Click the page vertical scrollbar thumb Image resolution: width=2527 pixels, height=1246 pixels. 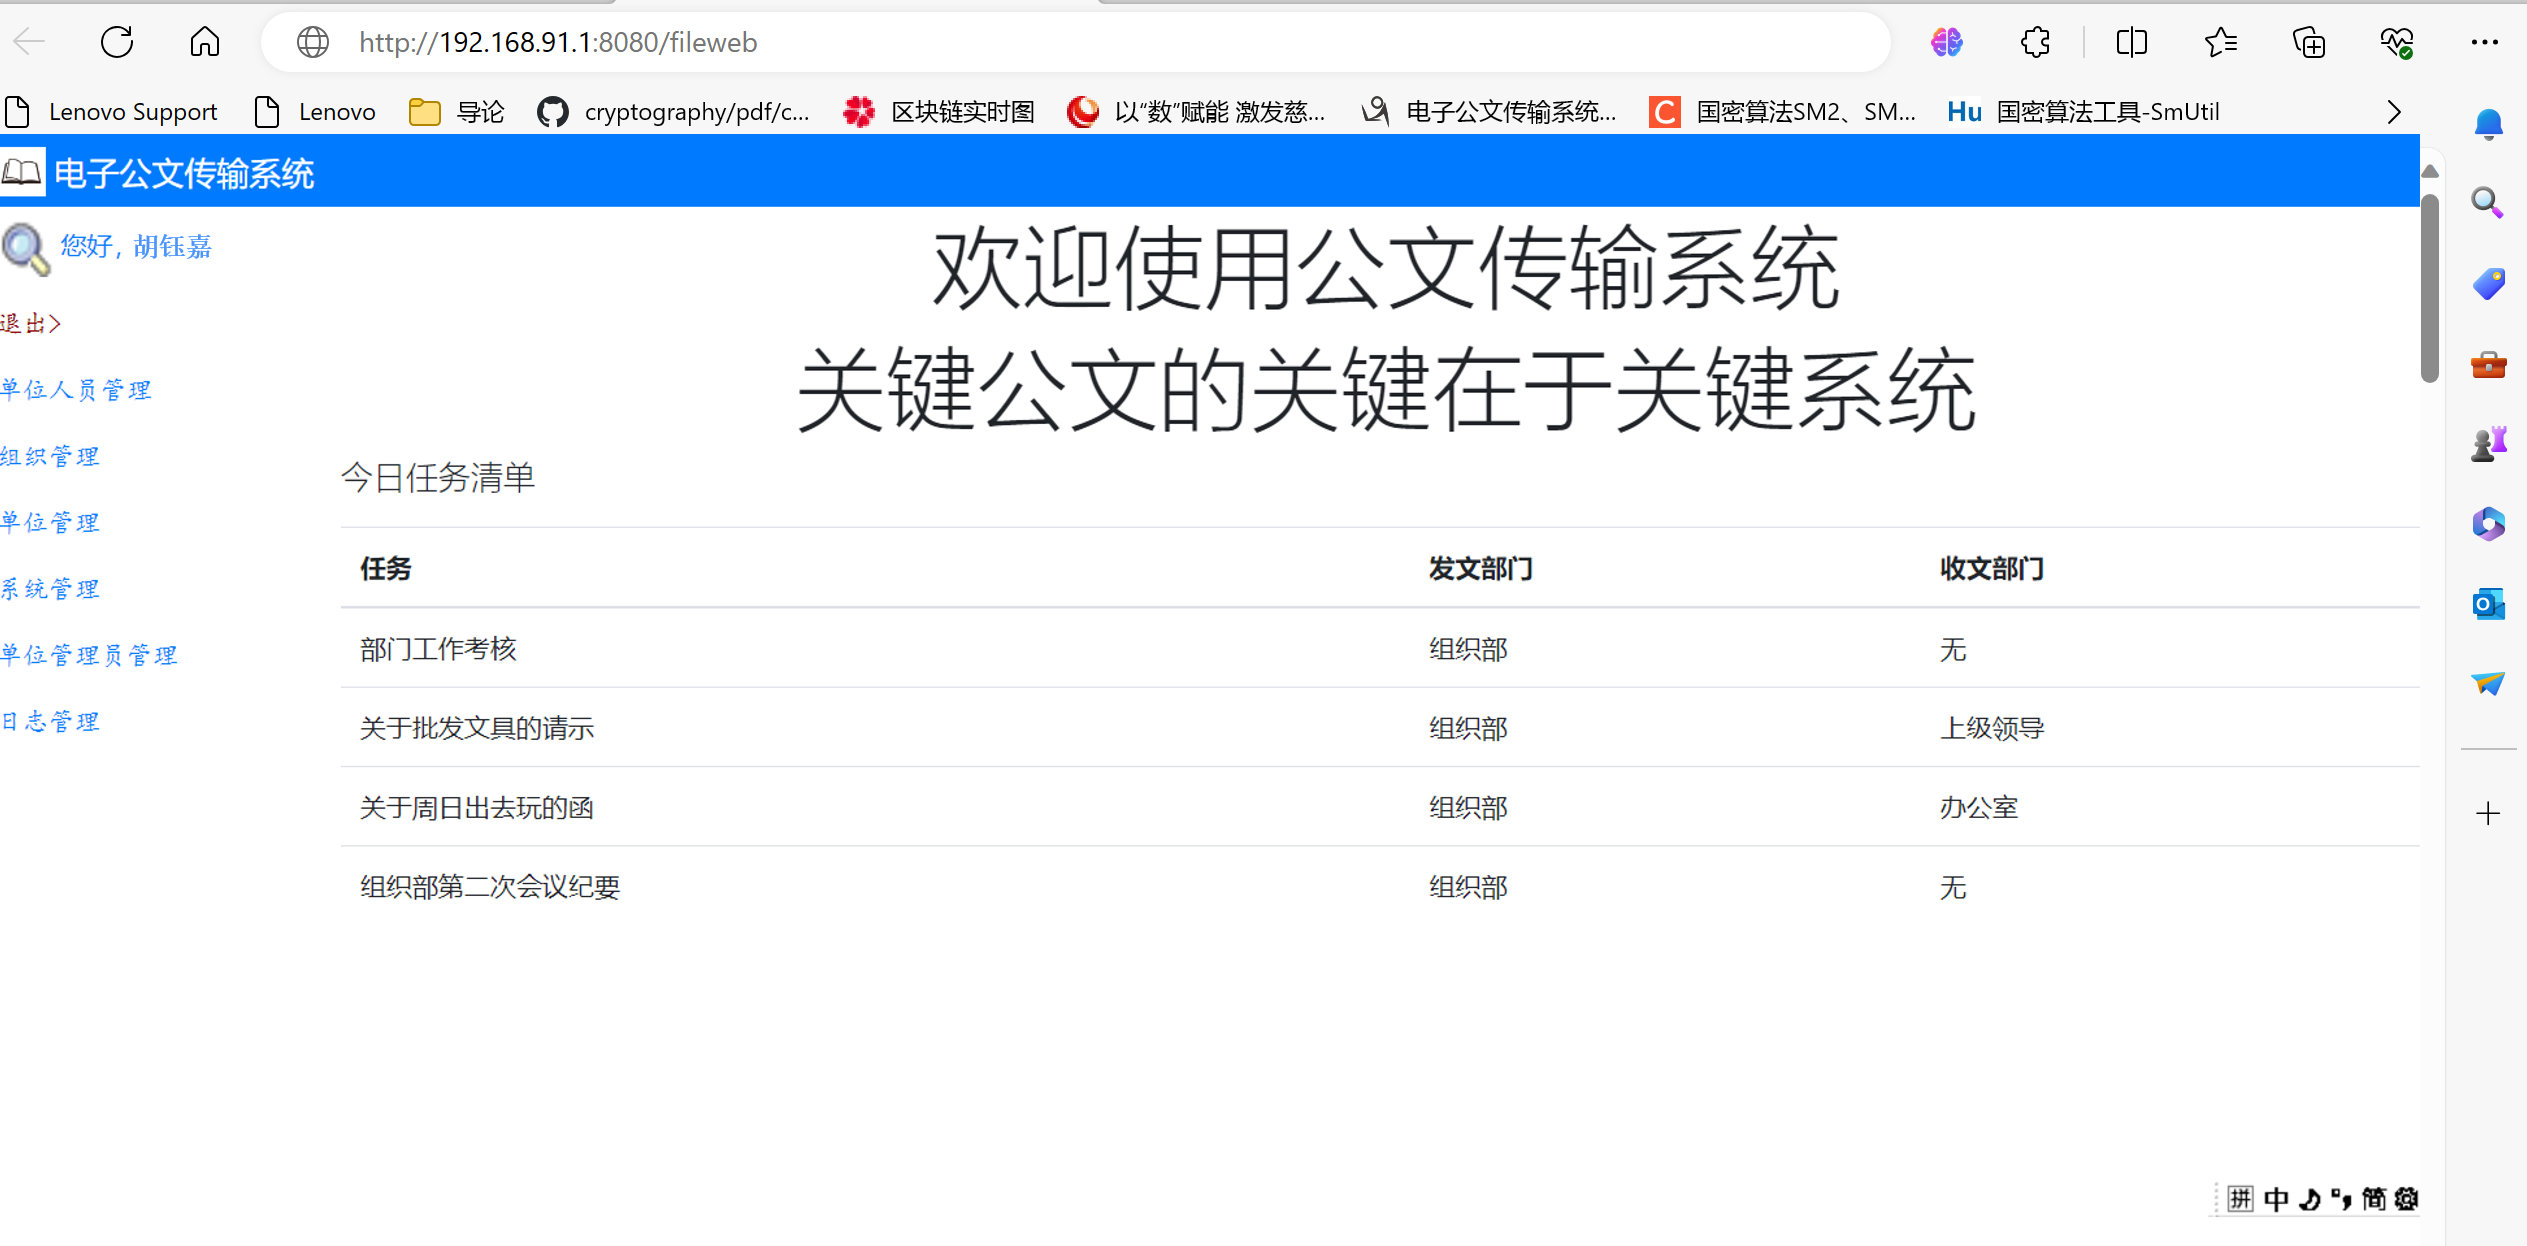[2430, 290]
